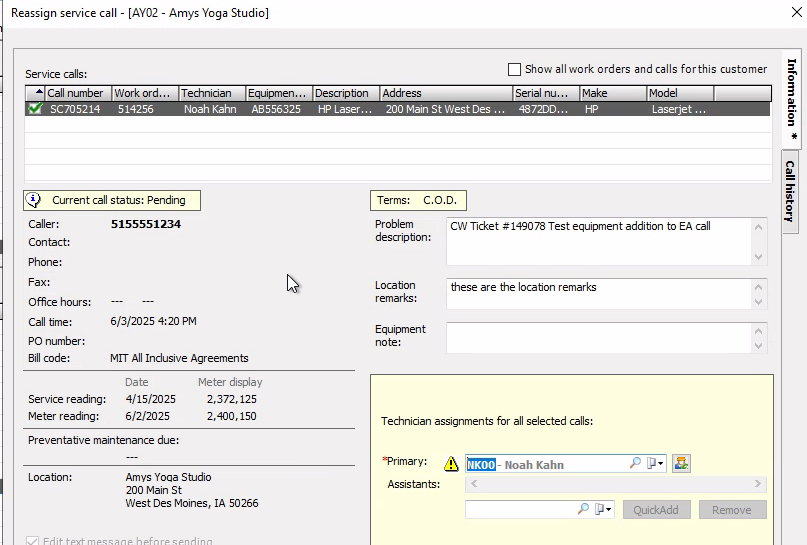Click the sort arrow column header
The image size is (807, 545).
click(35, 93)
